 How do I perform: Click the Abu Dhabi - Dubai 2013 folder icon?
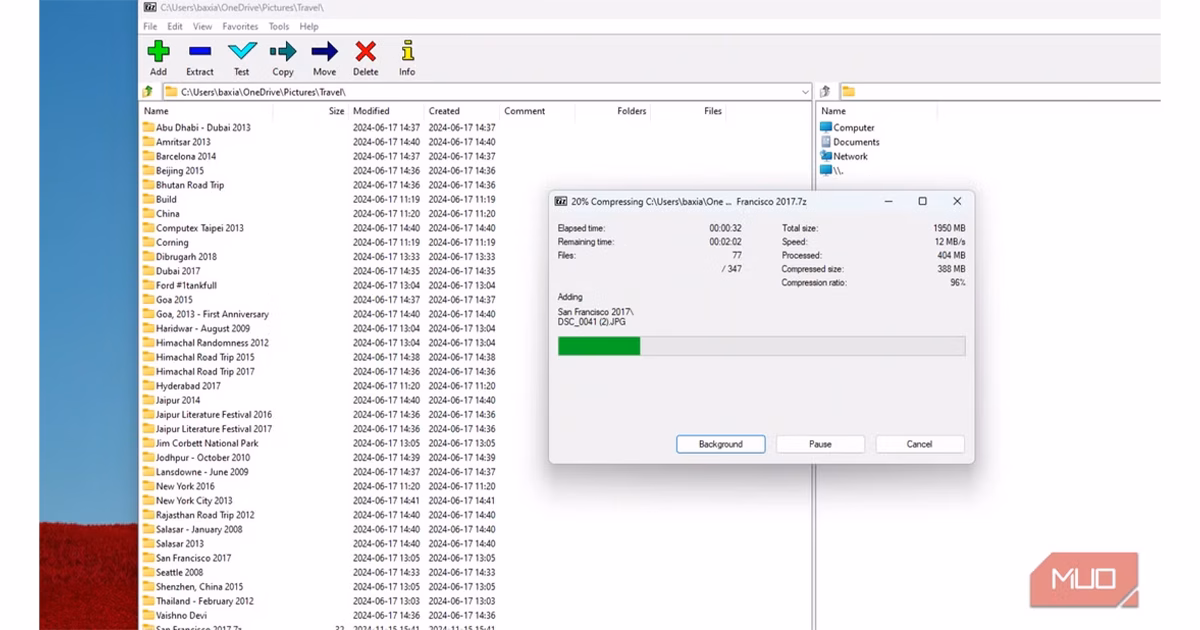click(148, 127)
